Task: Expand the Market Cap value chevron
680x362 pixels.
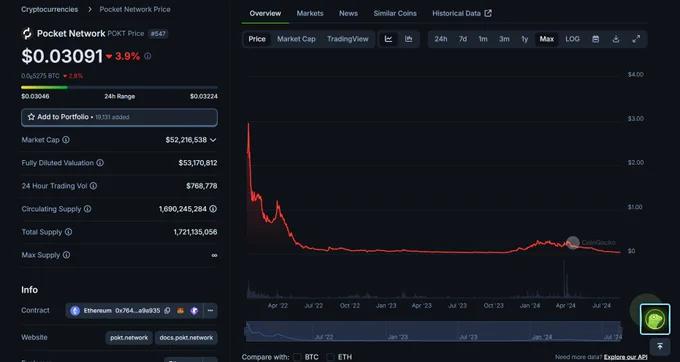Action: tap(213, 140)
